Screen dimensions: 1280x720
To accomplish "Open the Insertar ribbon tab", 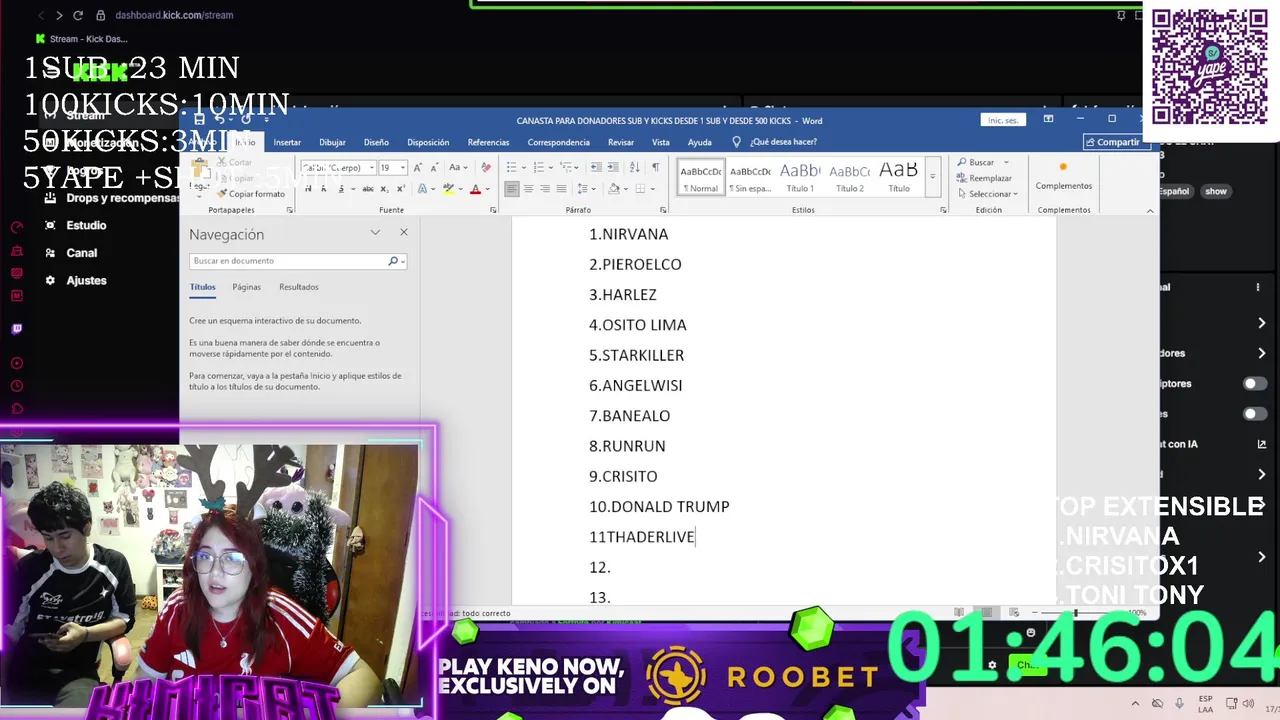I will 287,142.
